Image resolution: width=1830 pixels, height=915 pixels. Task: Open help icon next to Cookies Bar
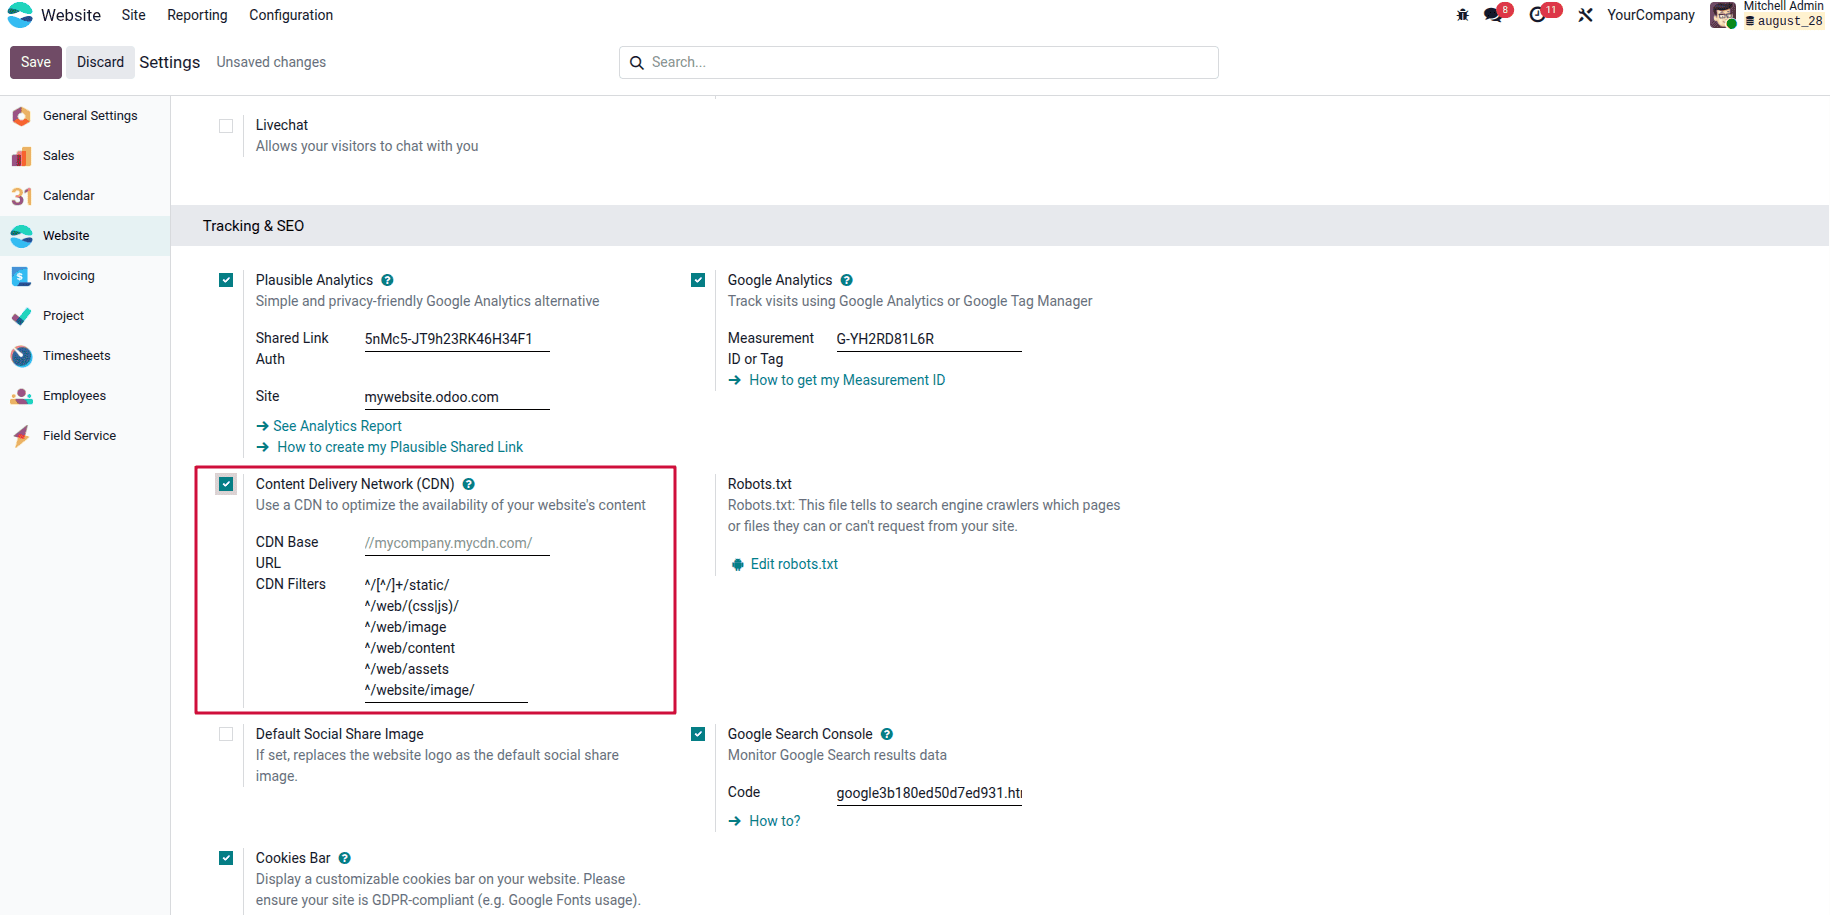(x=344, y=858)
